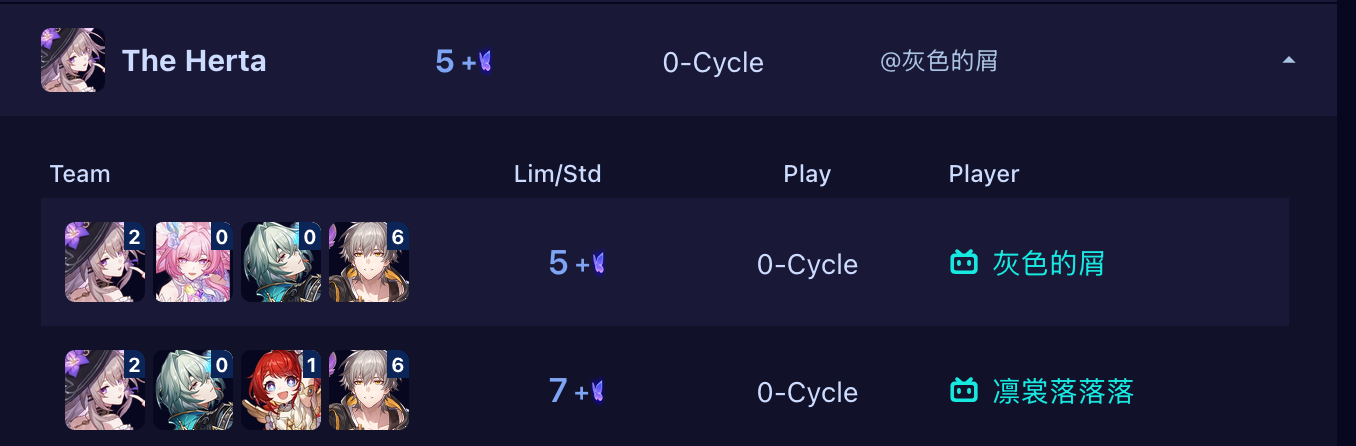
Task: Click the red-haired character in the second team
Action: tap(281, 390)
